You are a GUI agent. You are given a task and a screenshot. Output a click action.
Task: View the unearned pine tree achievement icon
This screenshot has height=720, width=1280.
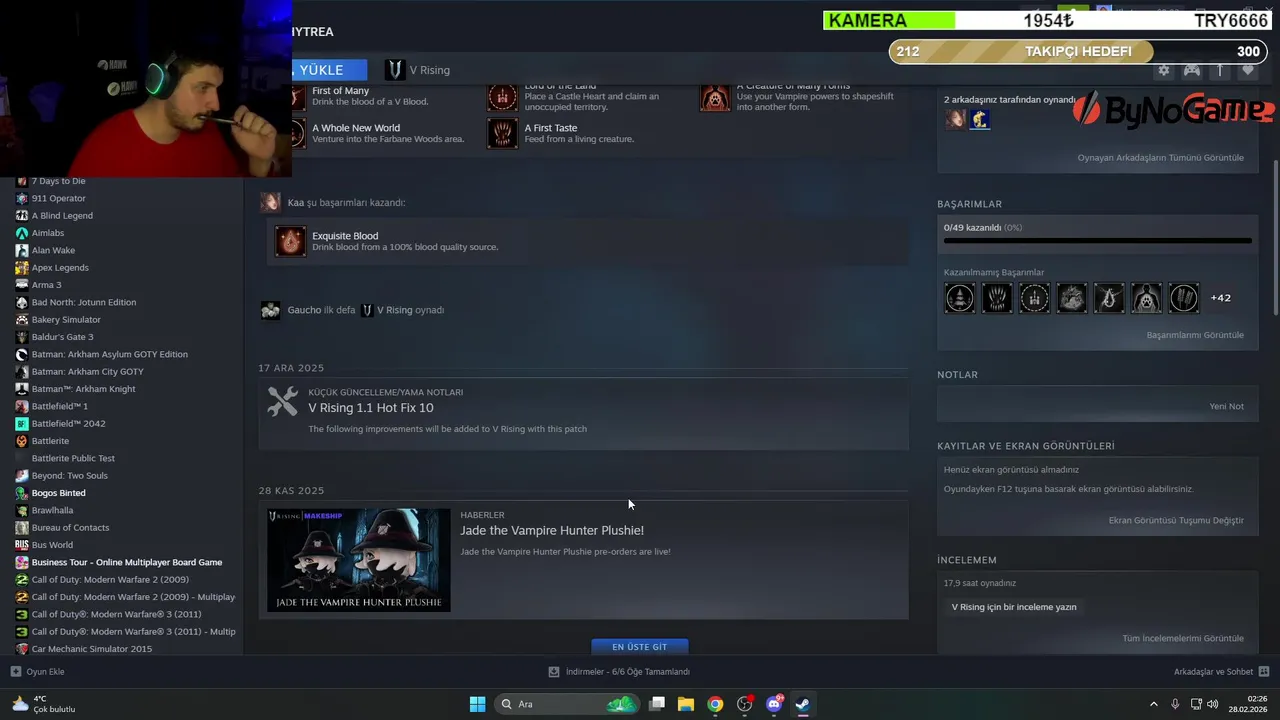click(x=960, y=298)
